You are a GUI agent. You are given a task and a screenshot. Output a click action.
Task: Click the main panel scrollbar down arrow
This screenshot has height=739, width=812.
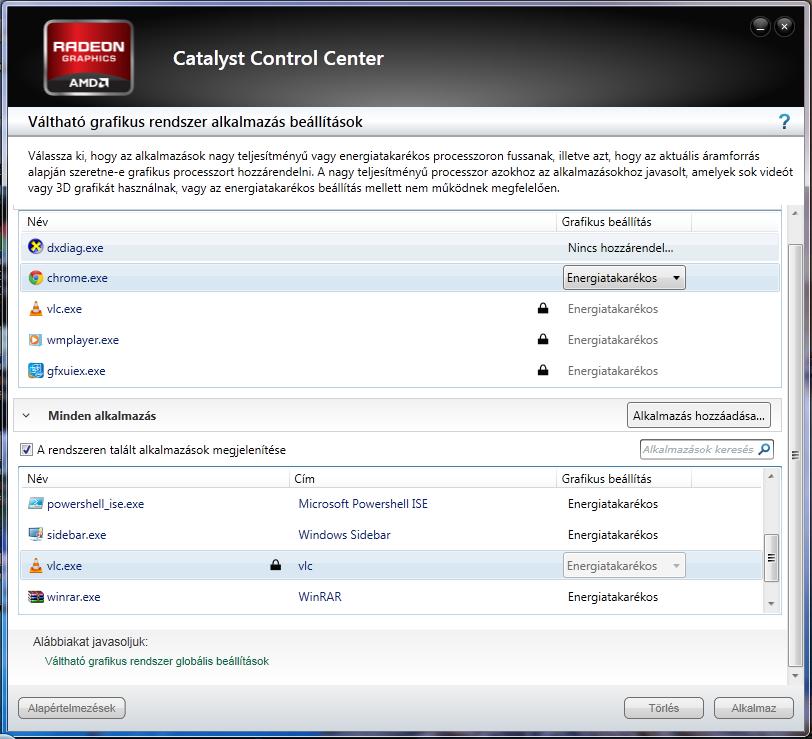coord(795,676)
